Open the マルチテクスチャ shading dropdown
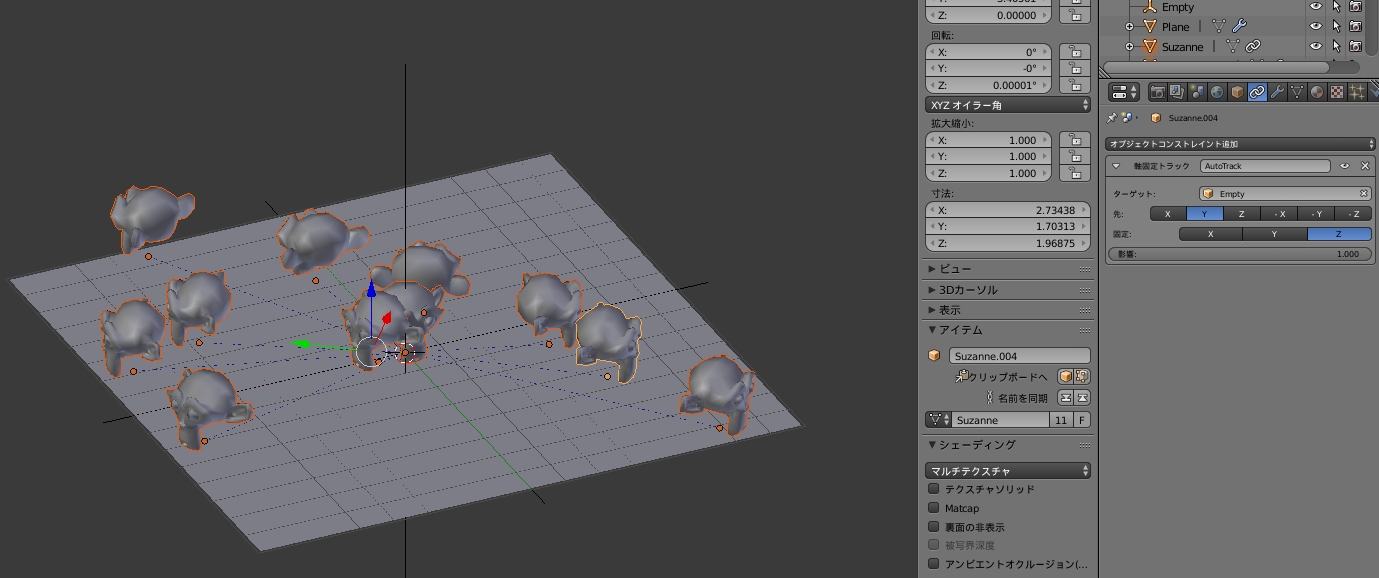 click(x=1008, y=470)
